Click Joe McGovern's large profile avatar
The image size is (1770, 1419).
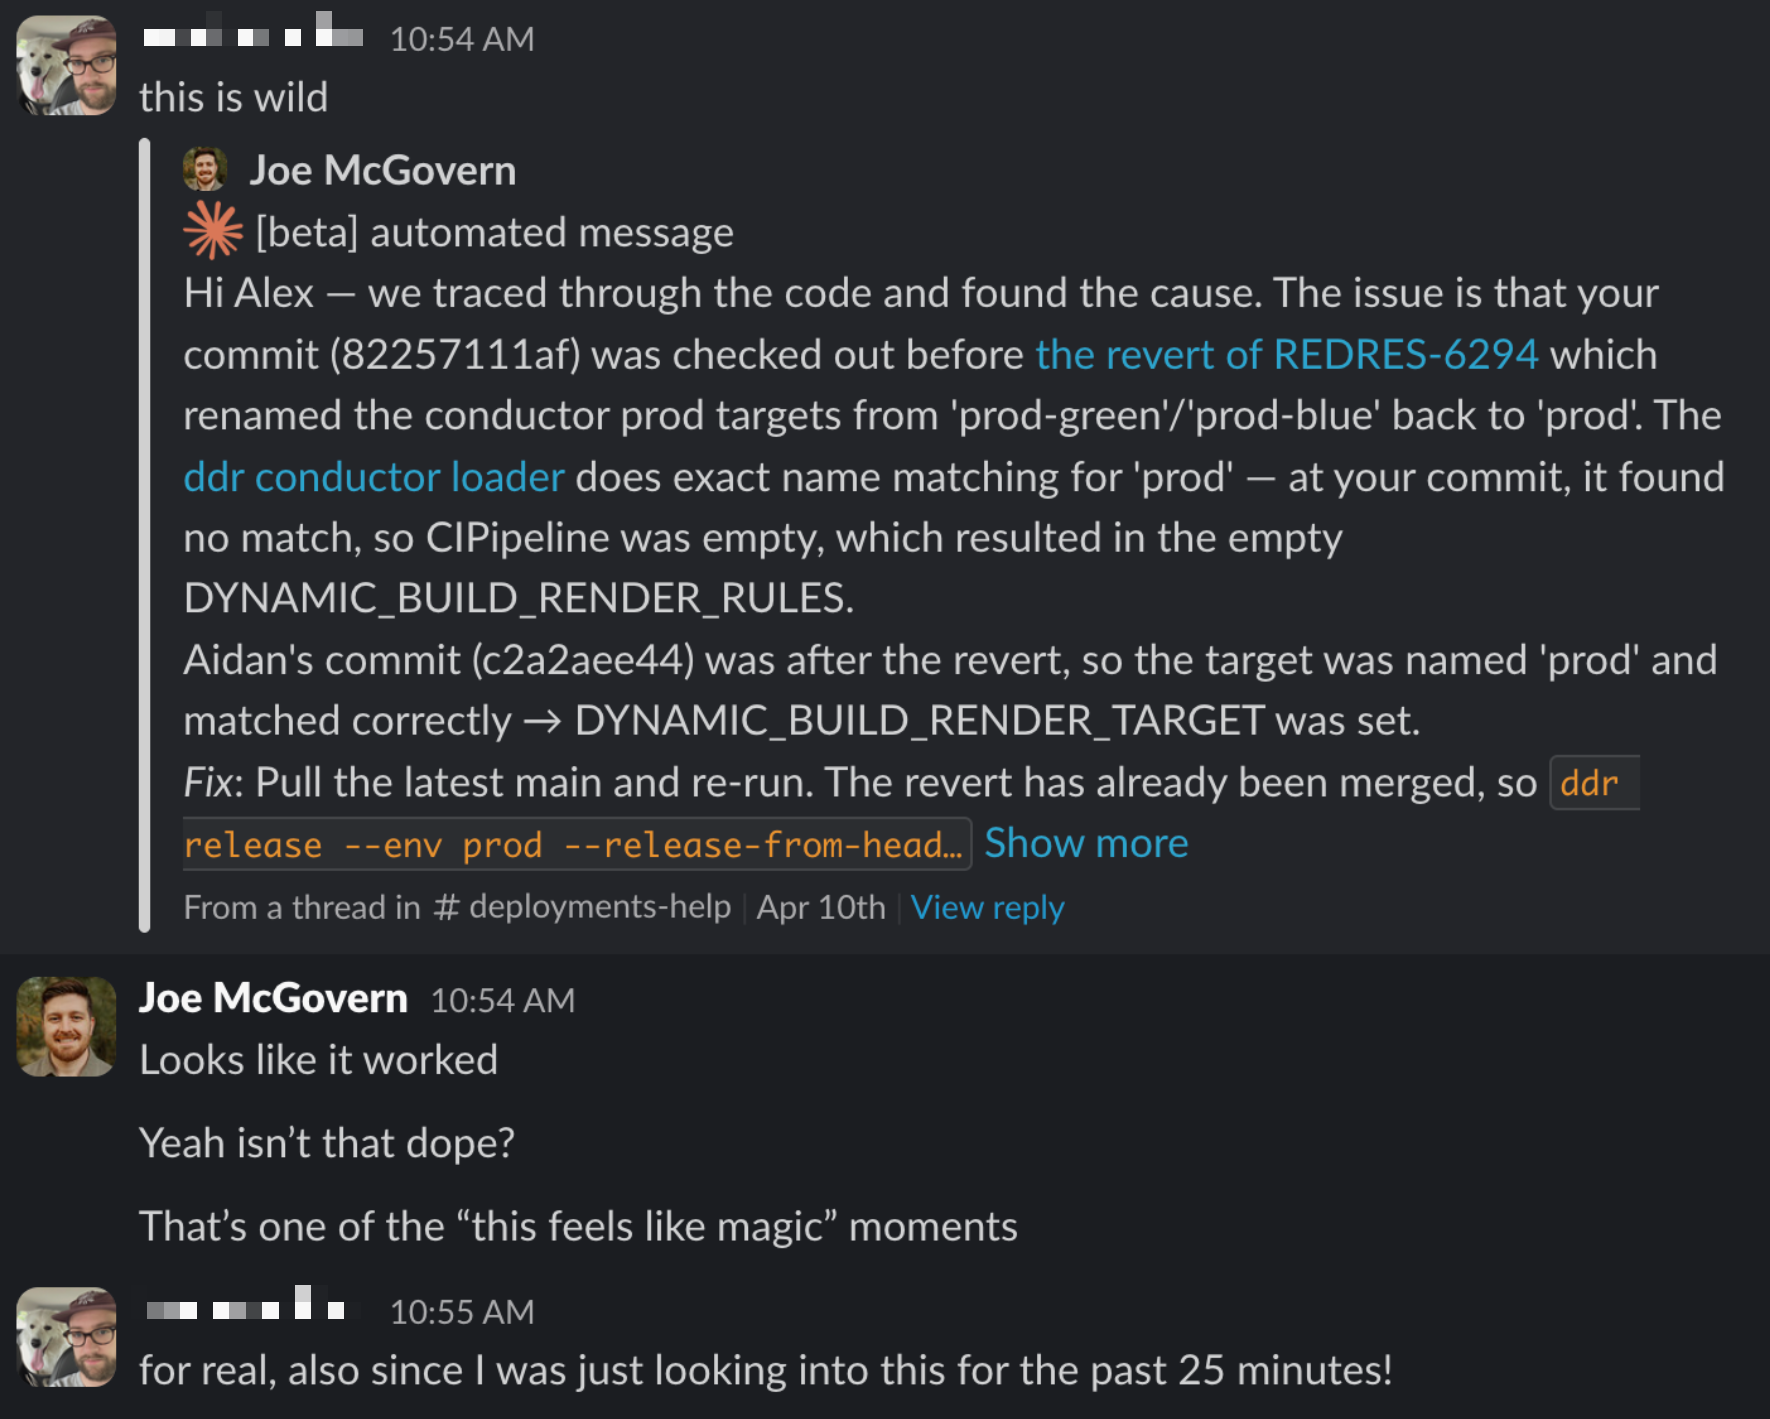click(x=67, y=1026)
